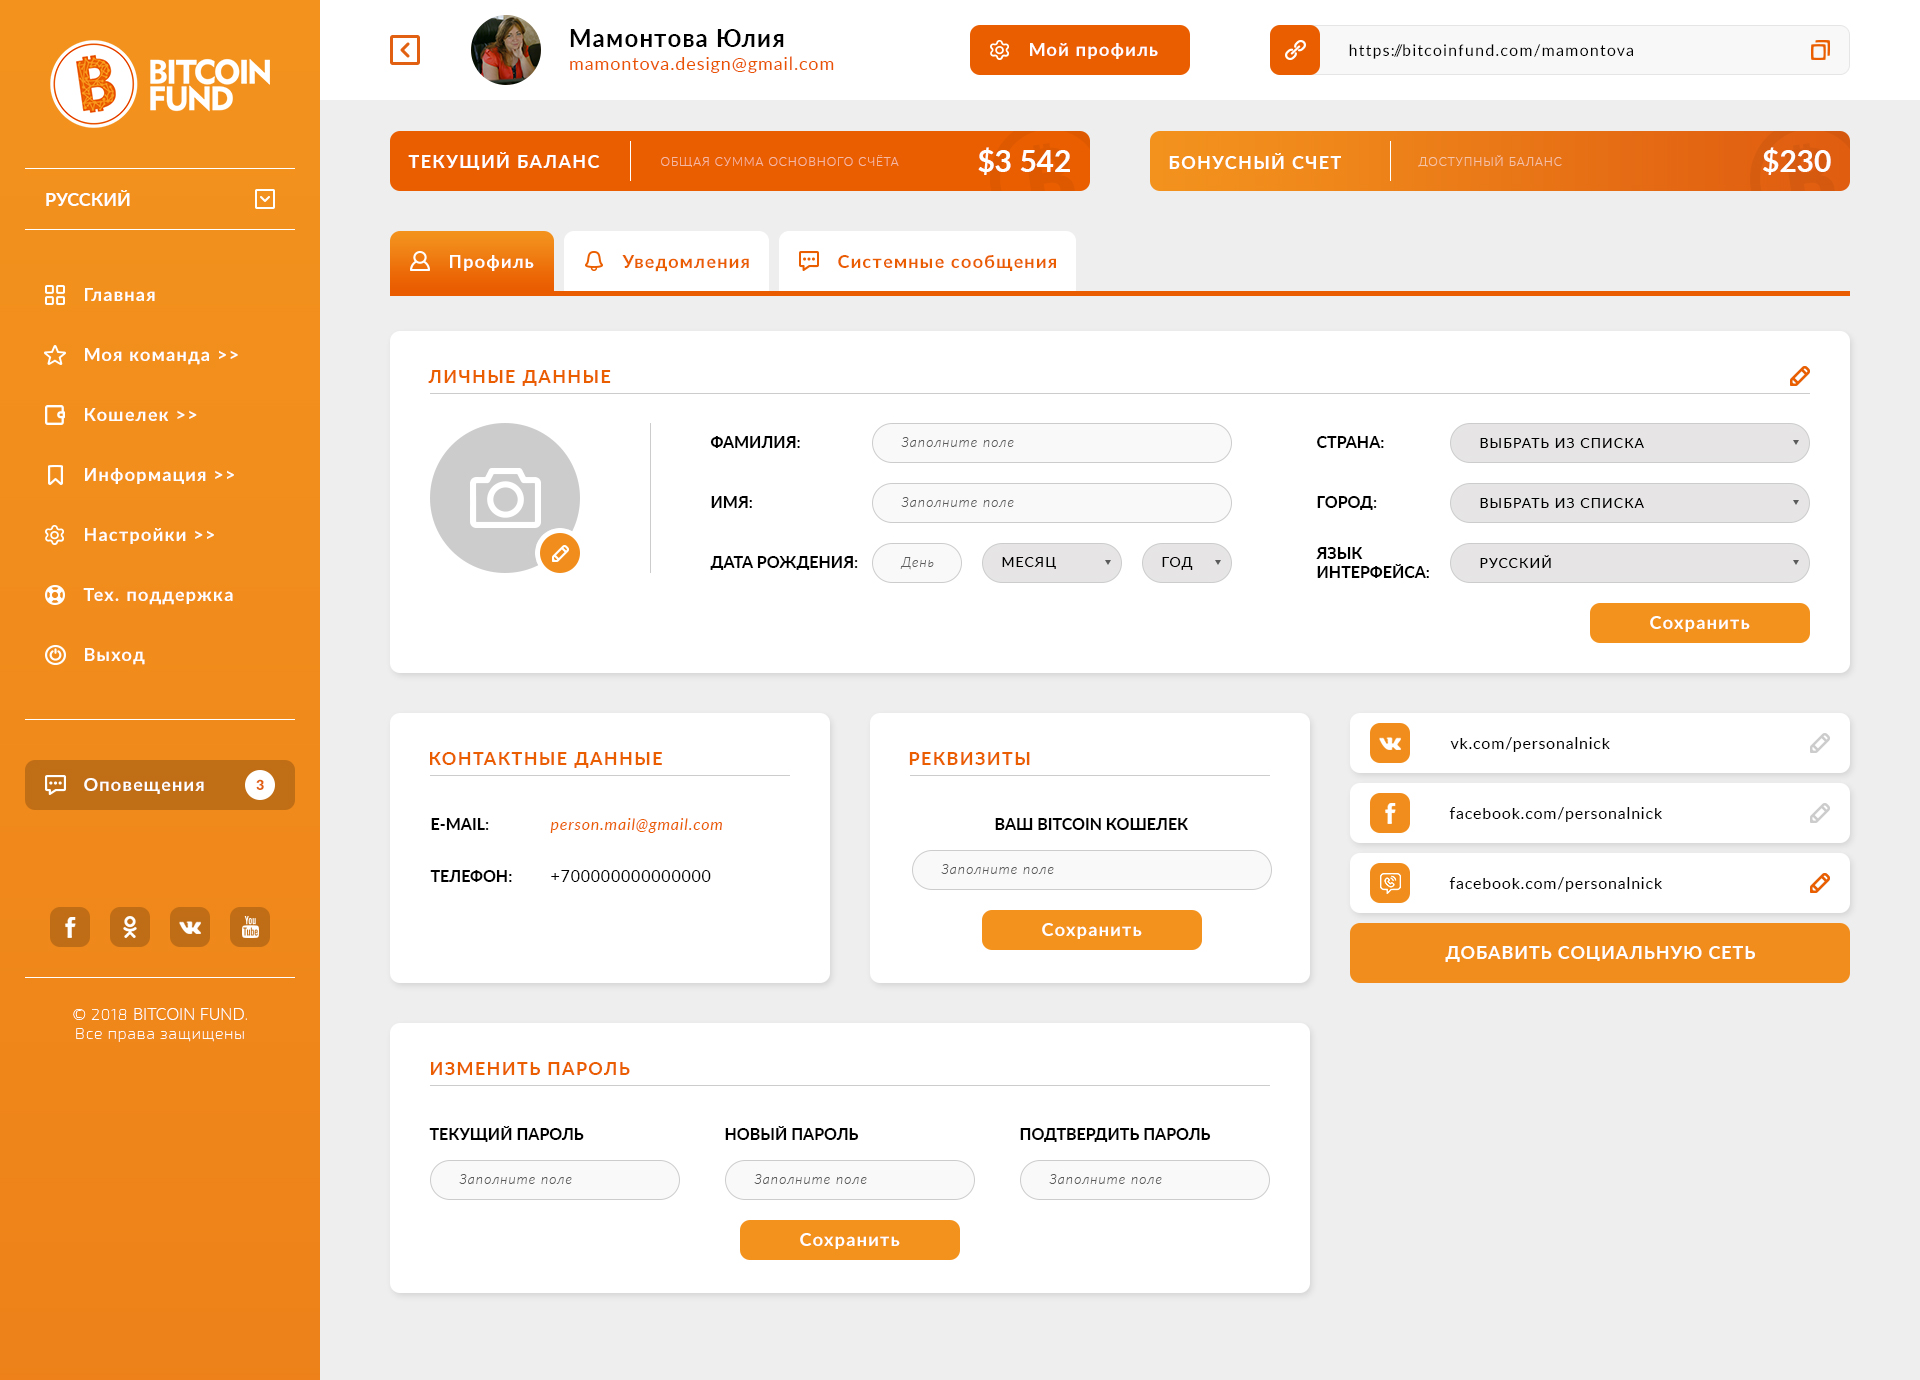Click the lifebuoy icon next to Тех. поддержка
This screenshot has width=1920, height=1380.
[x=55, y=595]
